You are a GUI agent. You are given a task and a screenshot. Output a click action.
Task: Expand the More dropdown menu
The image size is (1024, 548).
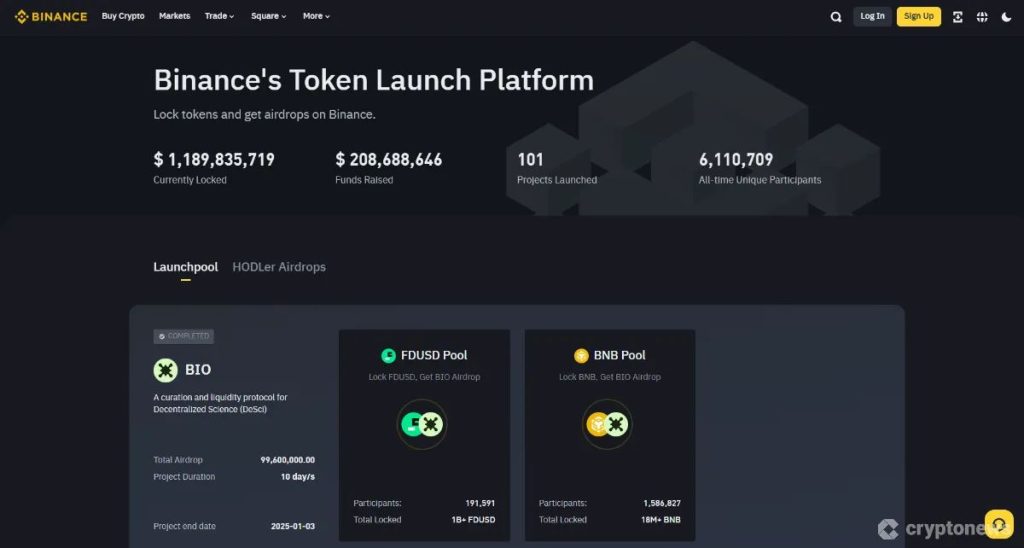tap(316, 16)
